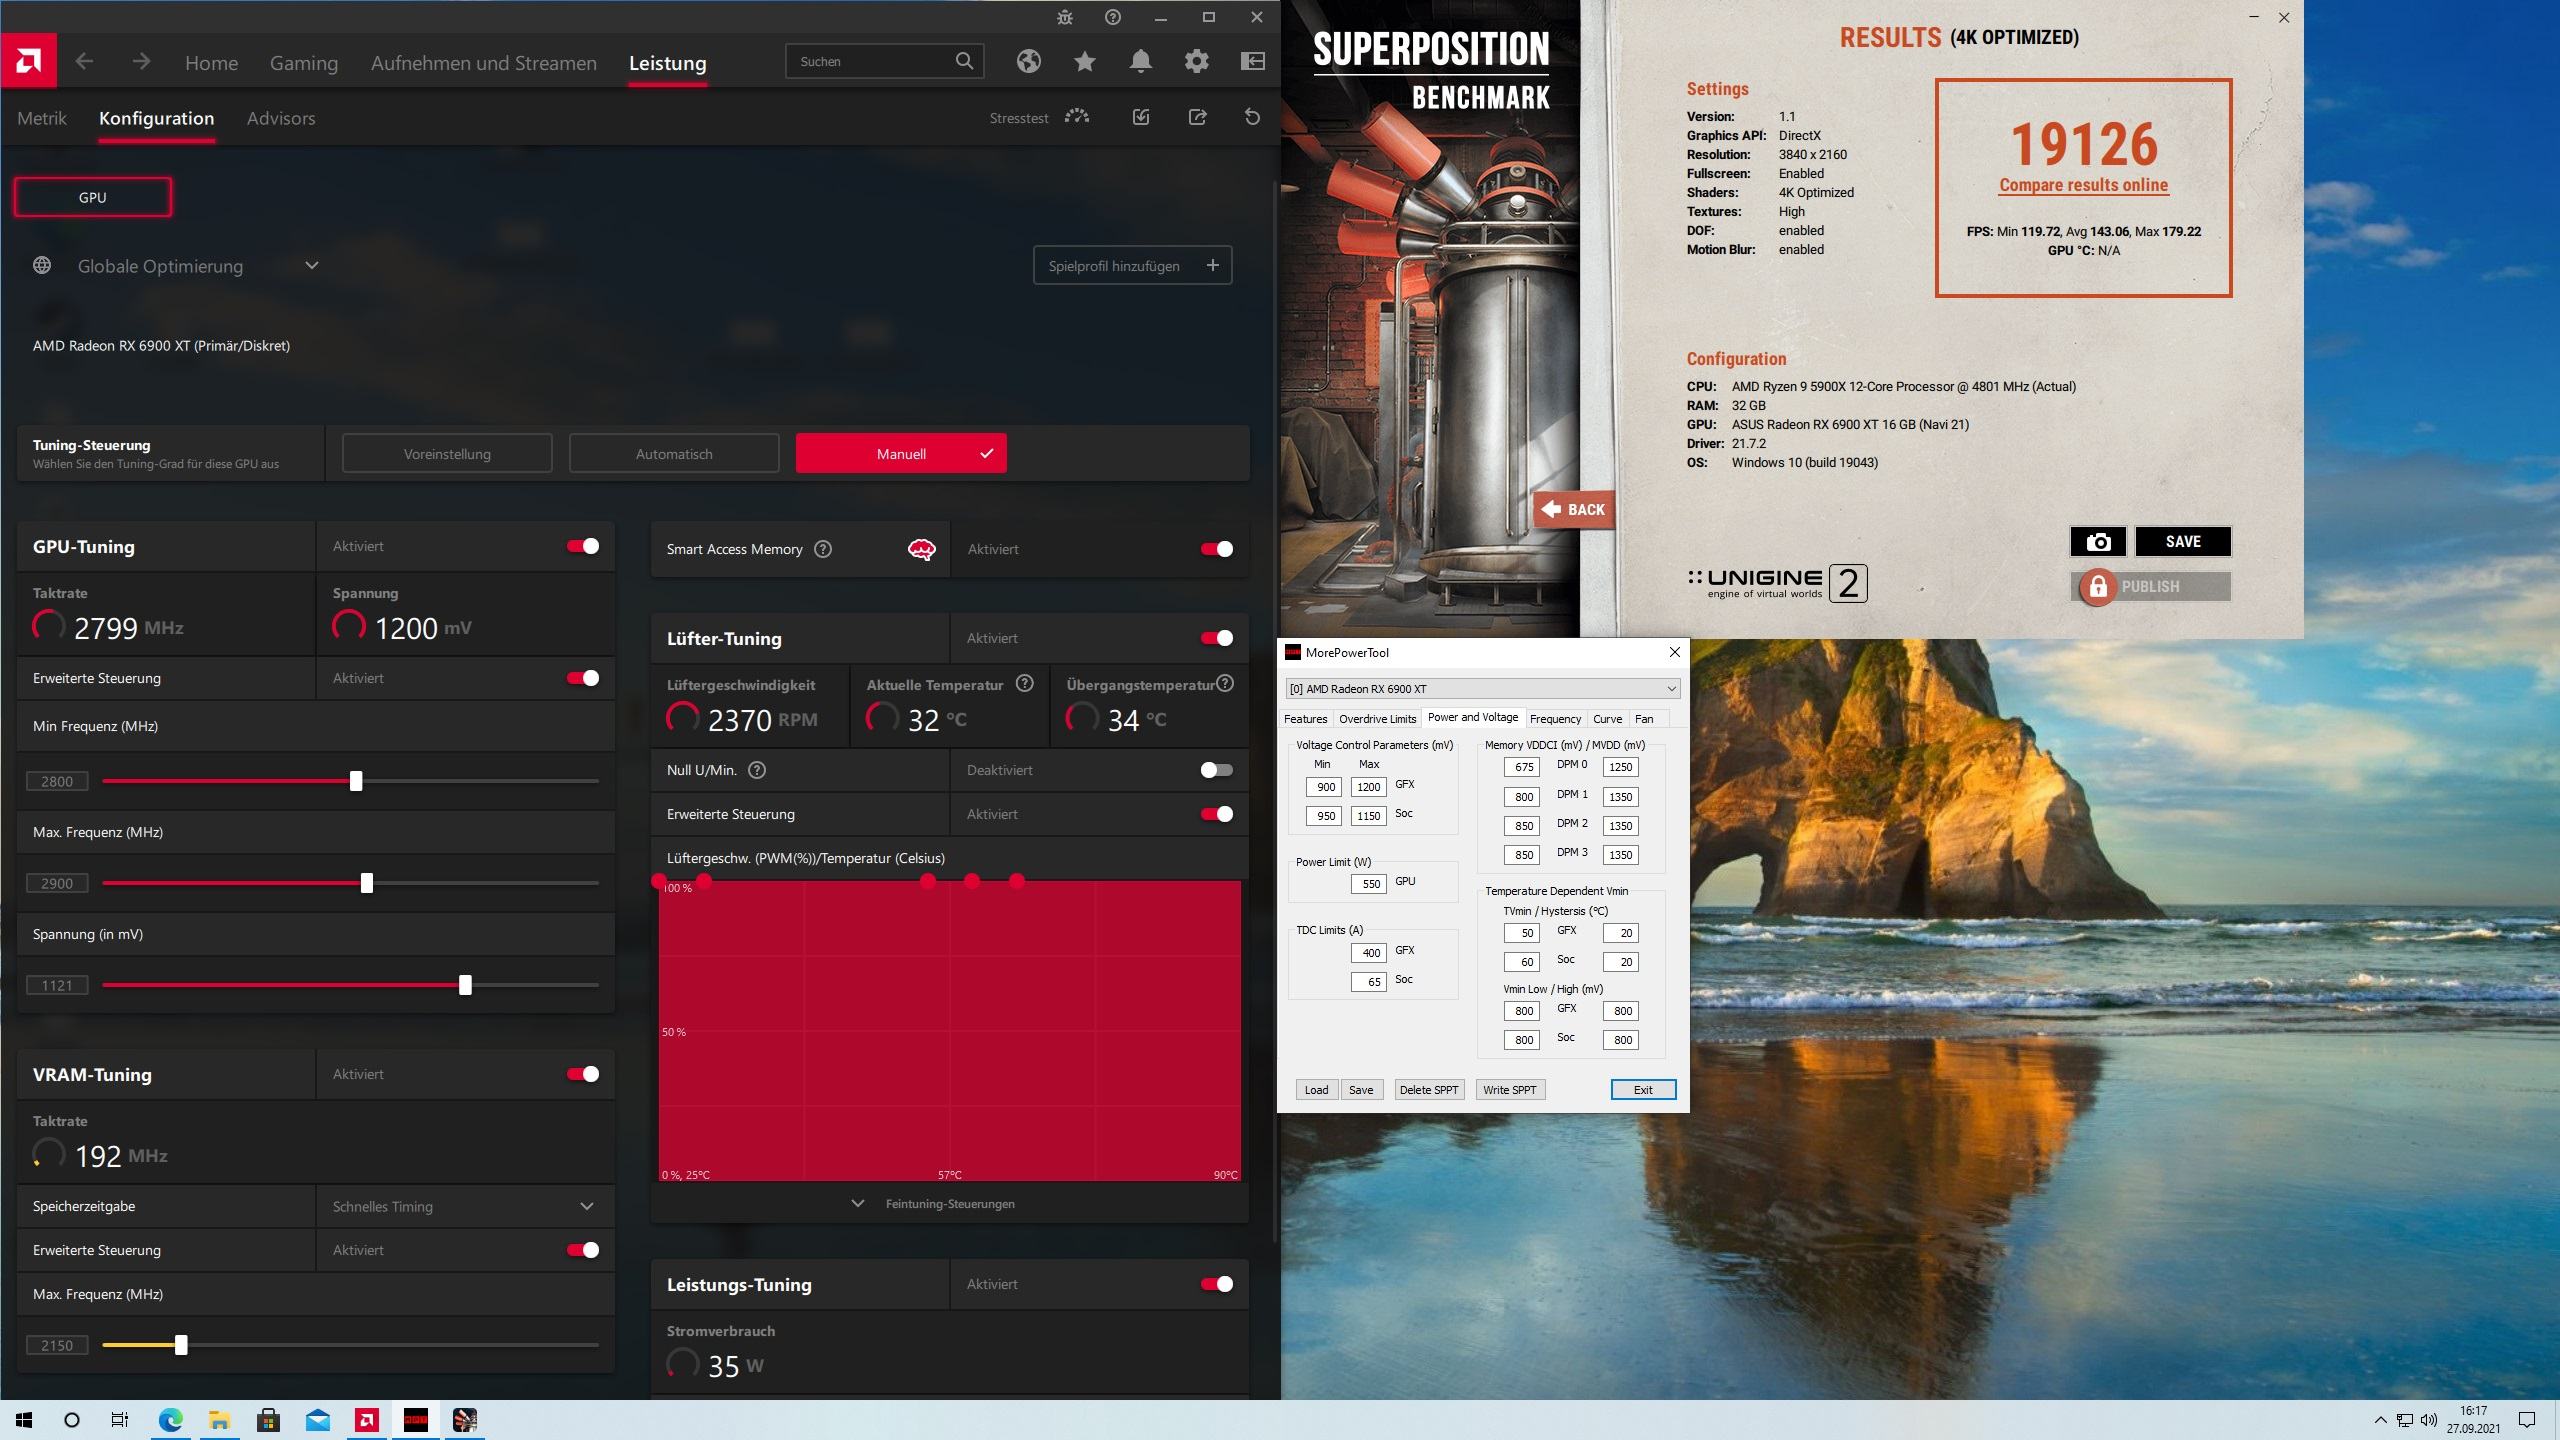The height and width of the screenshot is (1440, 2560).
Task: Take Superposition screenshot with camera icon
Action: 2099,541
